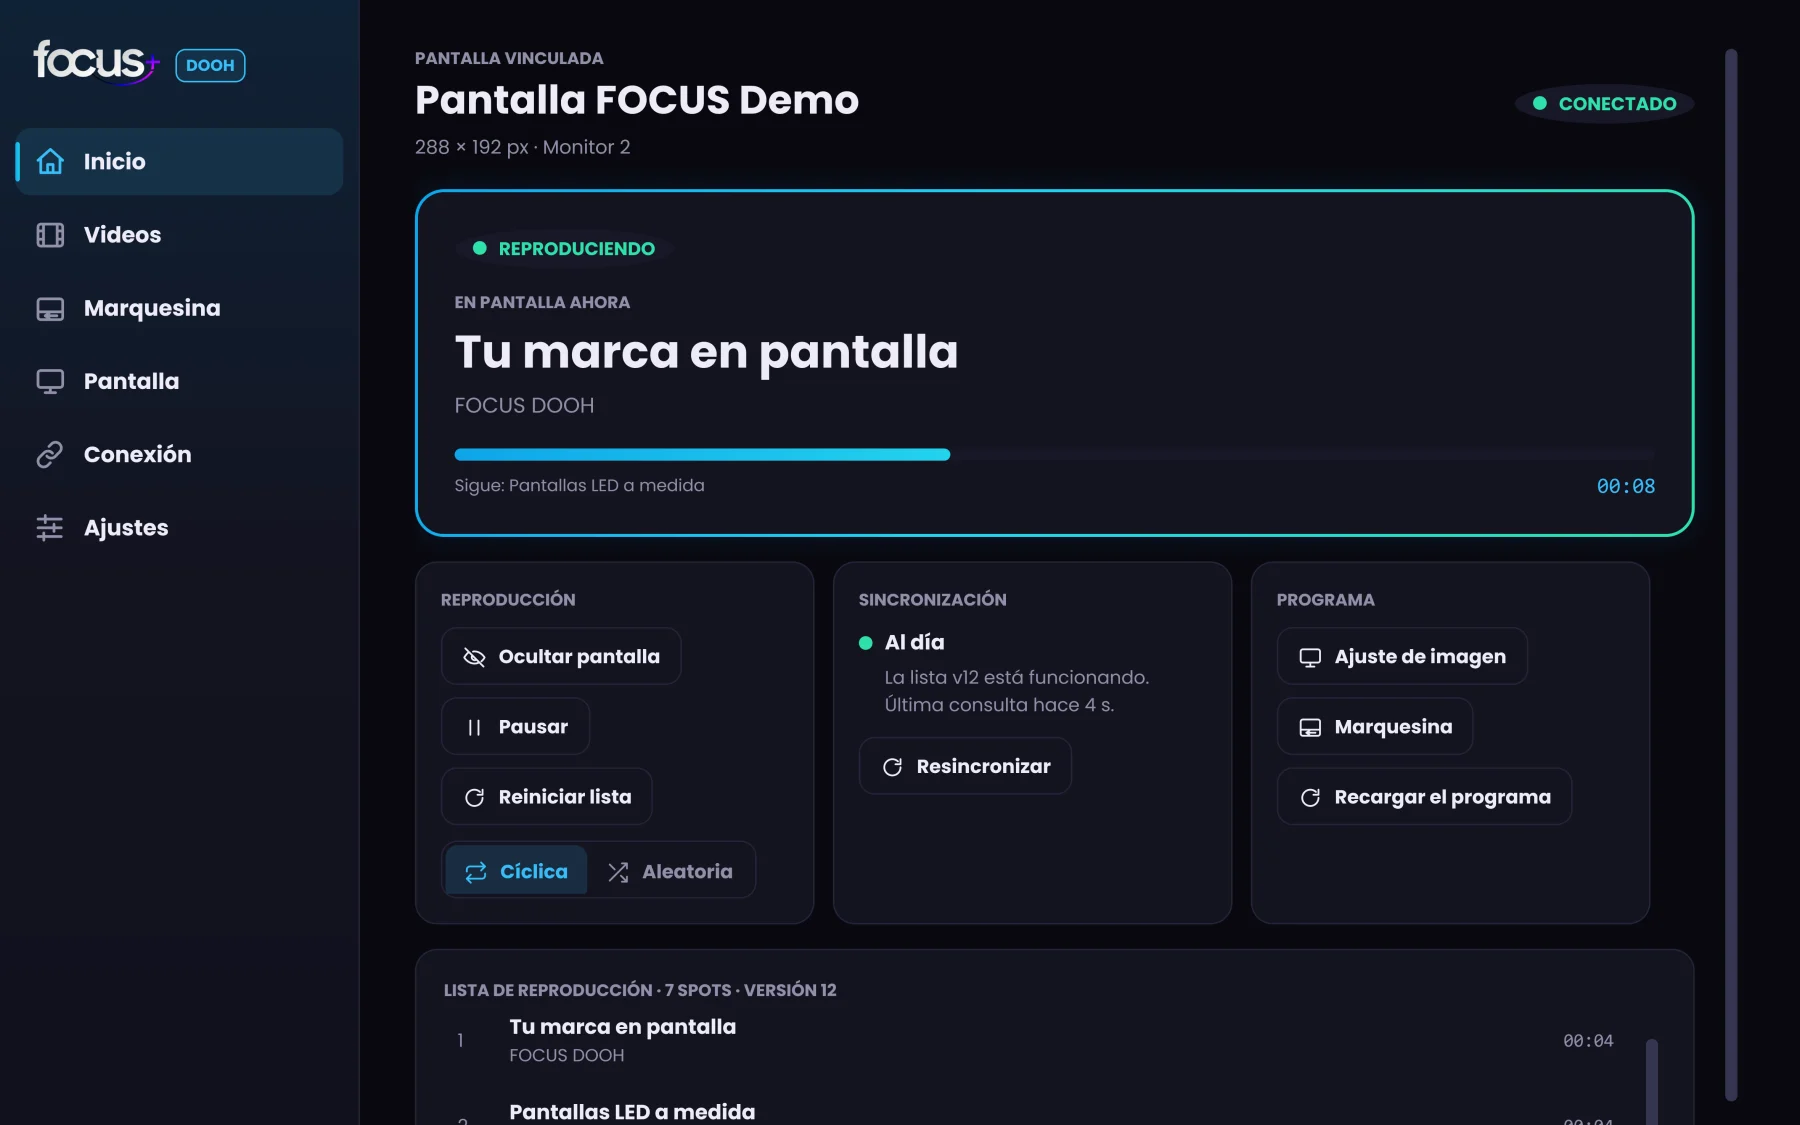Screen dimensions: 1800x1125
Task: Click the shuffle icon on Aleatoria
Action: point(618,872)
